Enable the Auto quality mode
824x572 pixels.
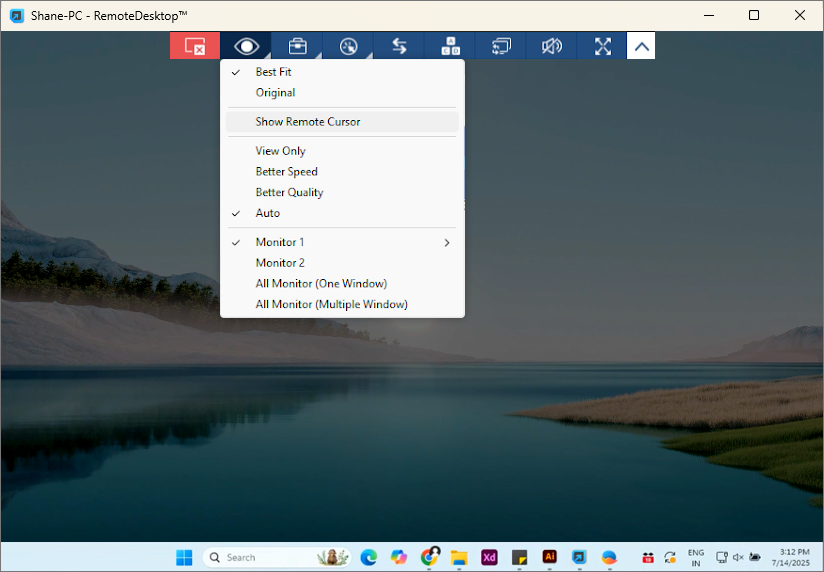[267, 213]
